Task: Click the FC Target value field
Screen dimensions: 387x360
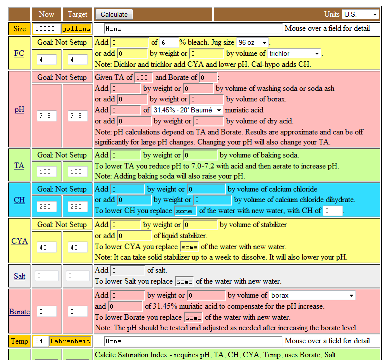Action: [77, 60]
